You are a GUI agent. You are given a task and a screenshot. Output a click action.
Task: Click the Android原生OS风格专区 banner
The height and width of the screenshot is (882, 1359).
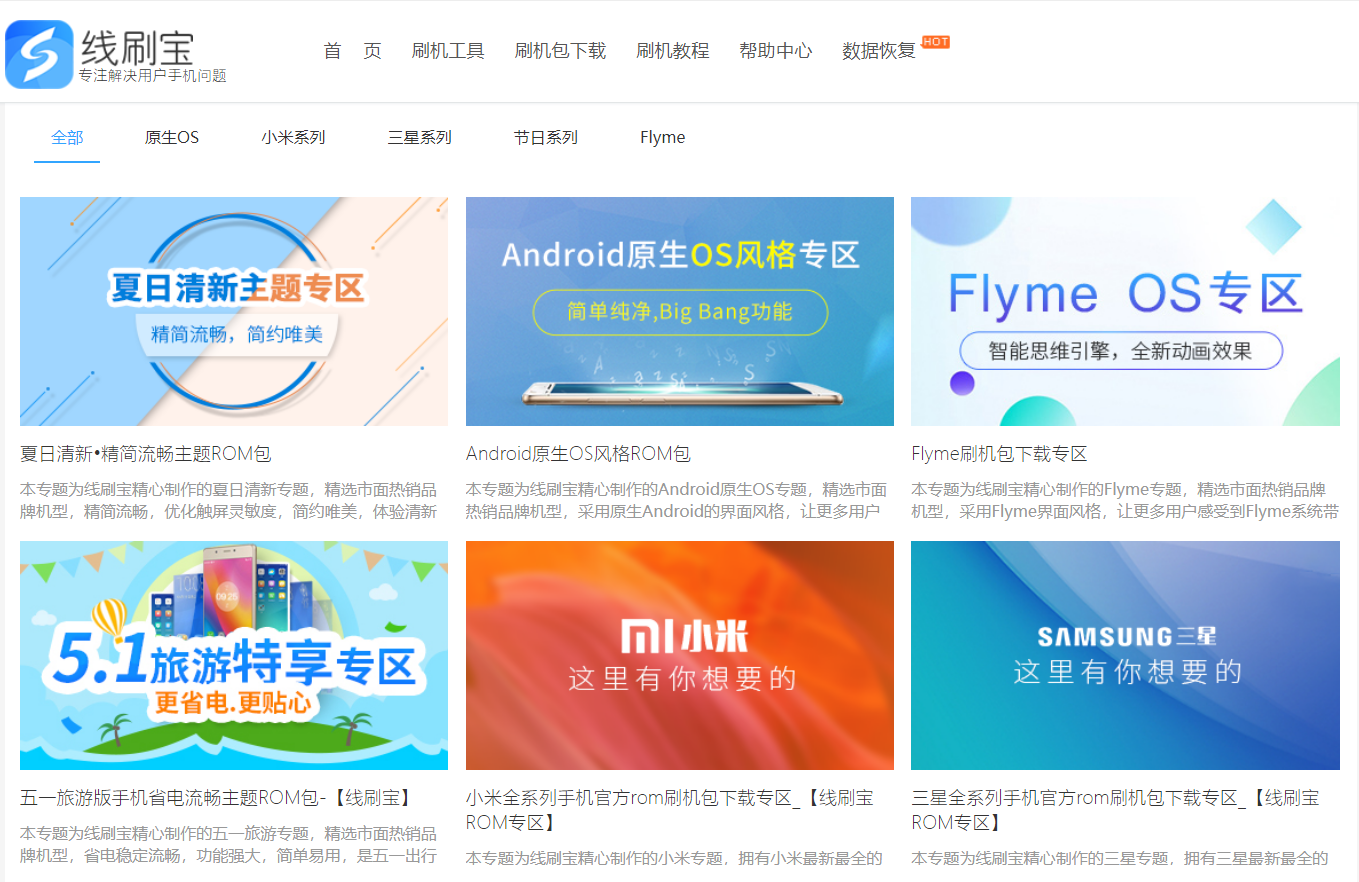[x=679, y=311]
